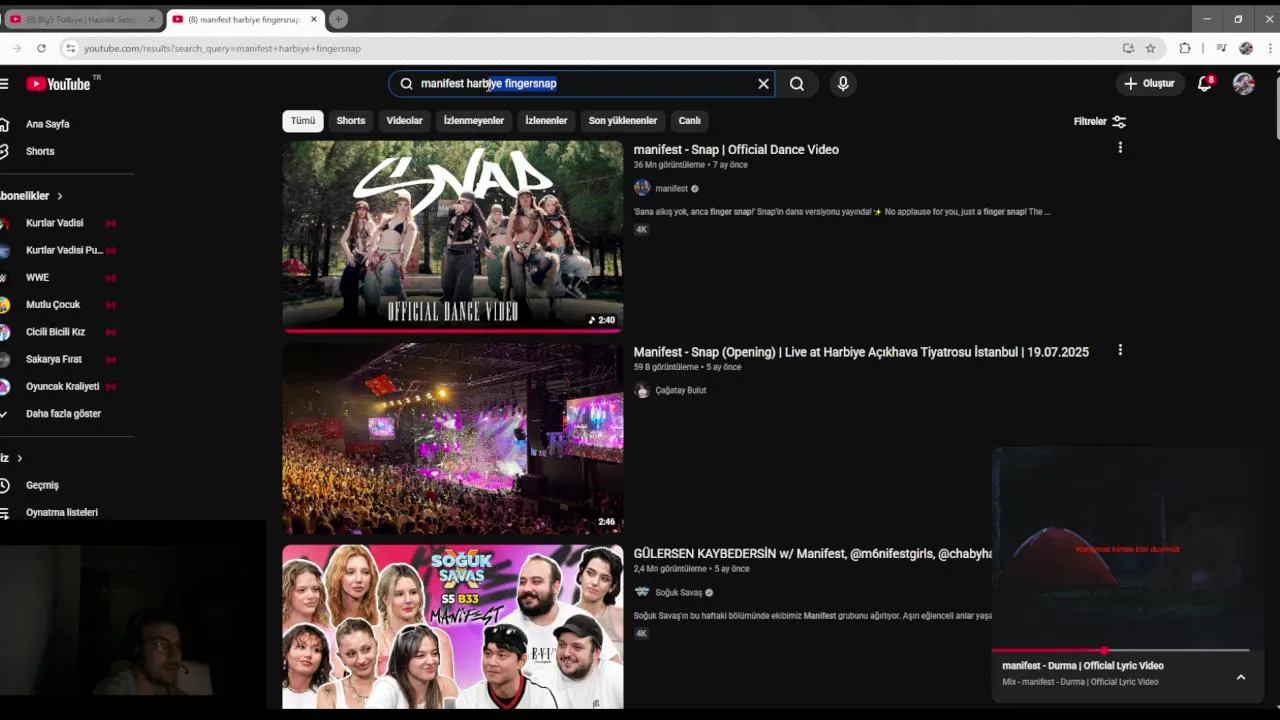Open Oynatma listeleri playlists in sidebar
1280x720 pixels.
tap(62, 512)
